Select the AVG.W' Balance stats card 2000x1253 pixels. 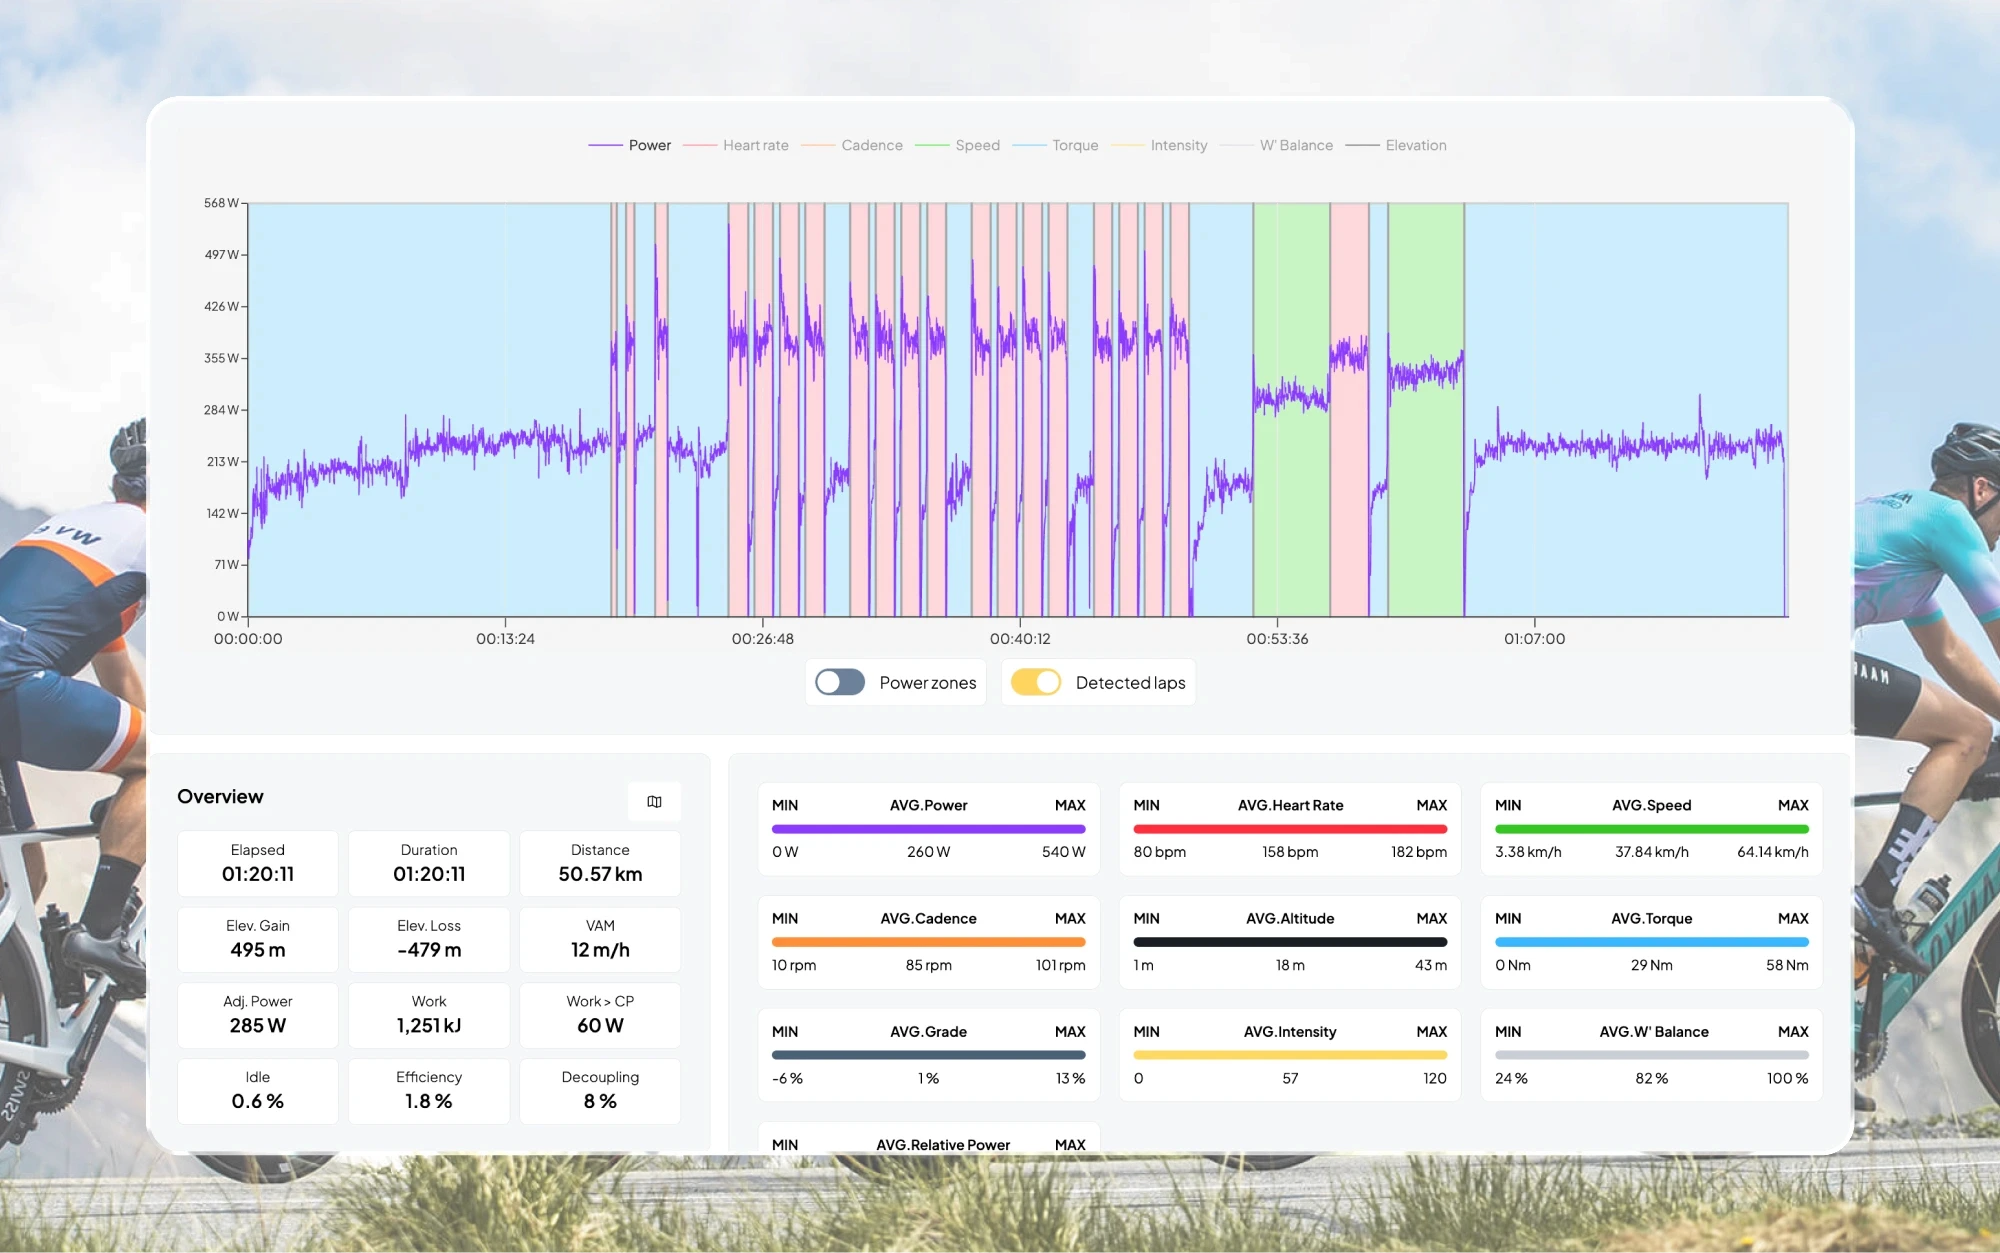coord(1651,1054)
